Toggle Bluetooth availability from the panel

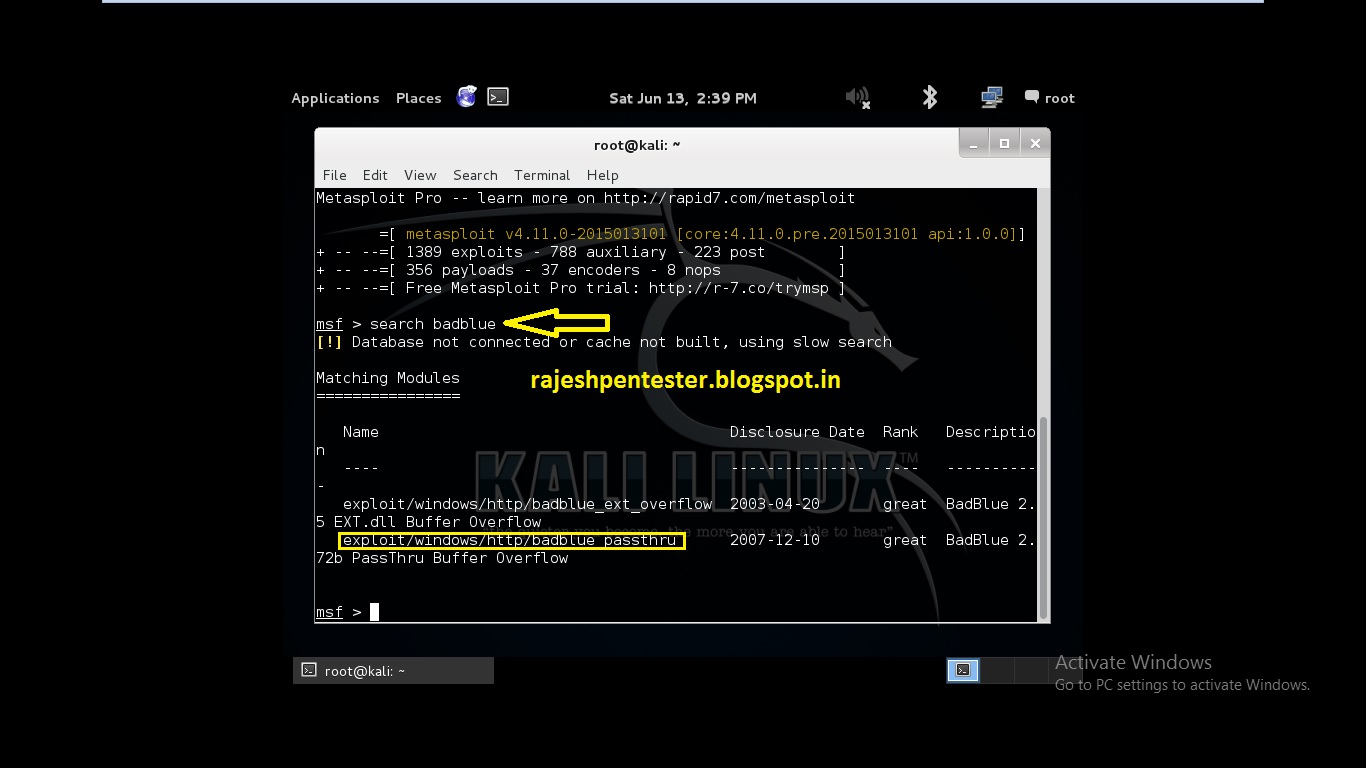pos(929,97)
